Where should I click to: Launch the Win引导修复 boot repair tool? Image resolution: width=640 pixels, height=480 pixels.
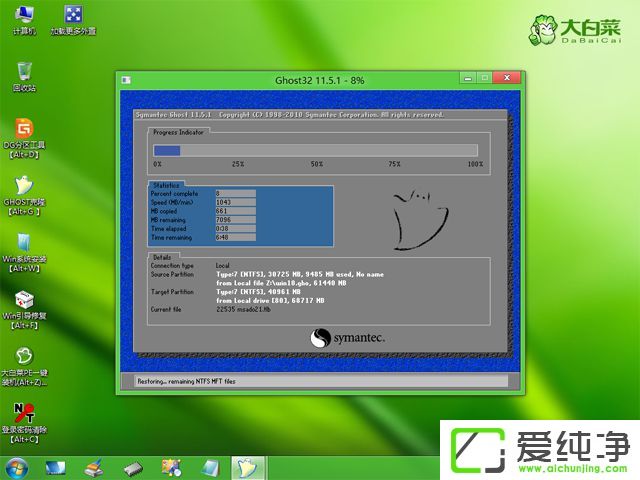(24, 301)
